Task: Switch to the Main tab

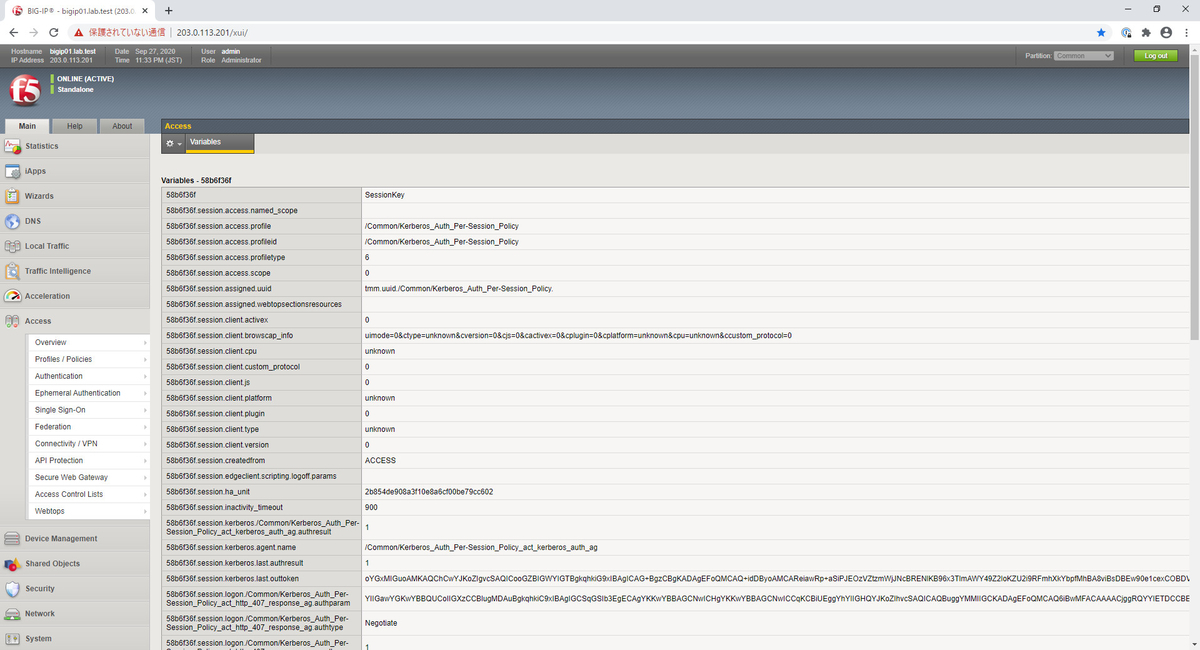Action: [x=27, y=126]
